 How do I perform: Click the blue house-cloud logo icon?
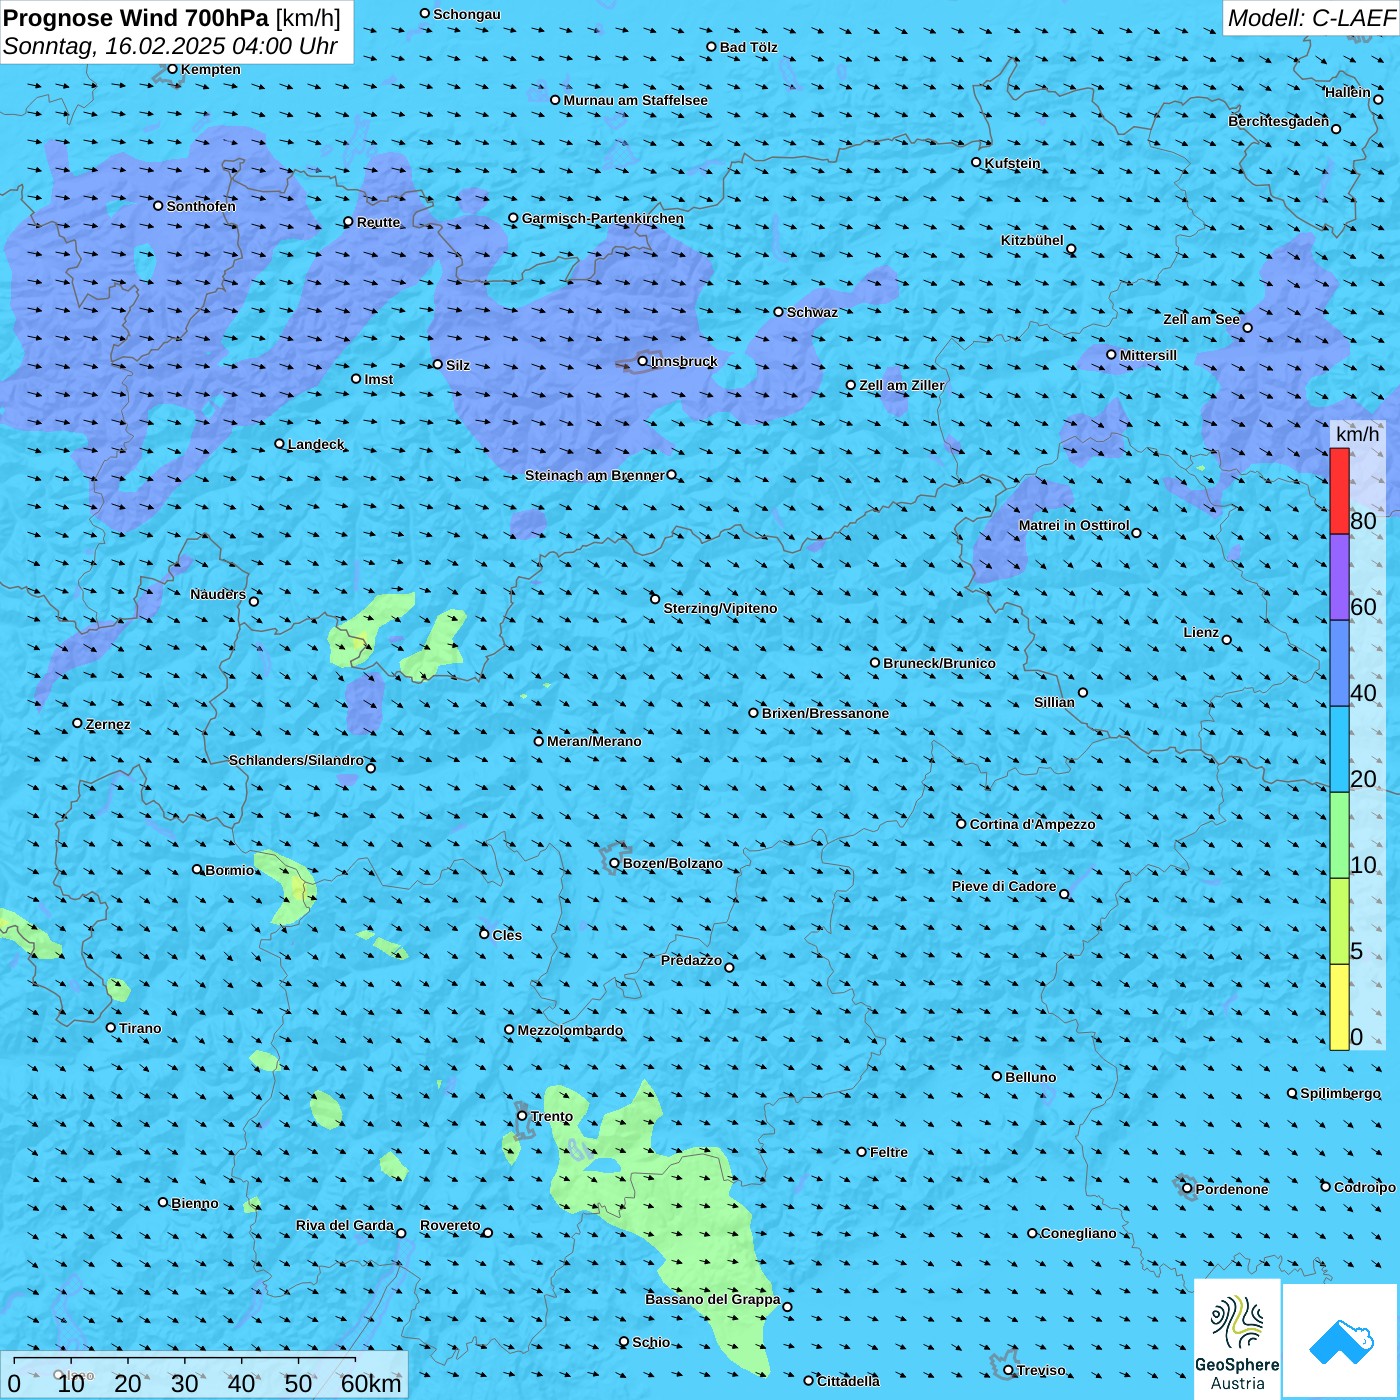1341,1341
